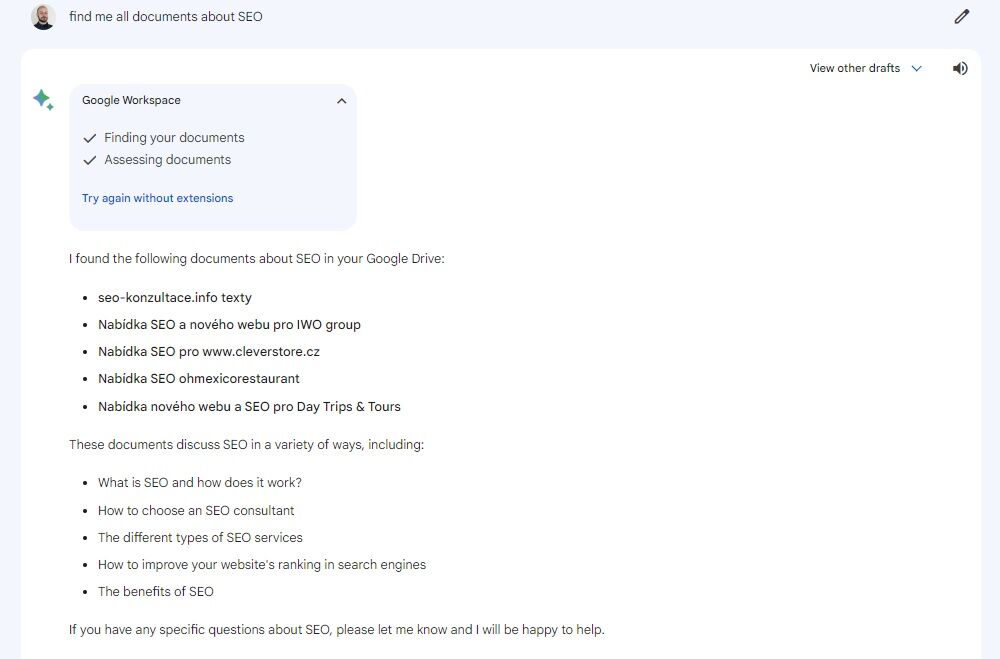Open Nabídka SEO a nového webu pro IWO group
The height and width of the screenshot is (659, 1000).
coord(229,325)
